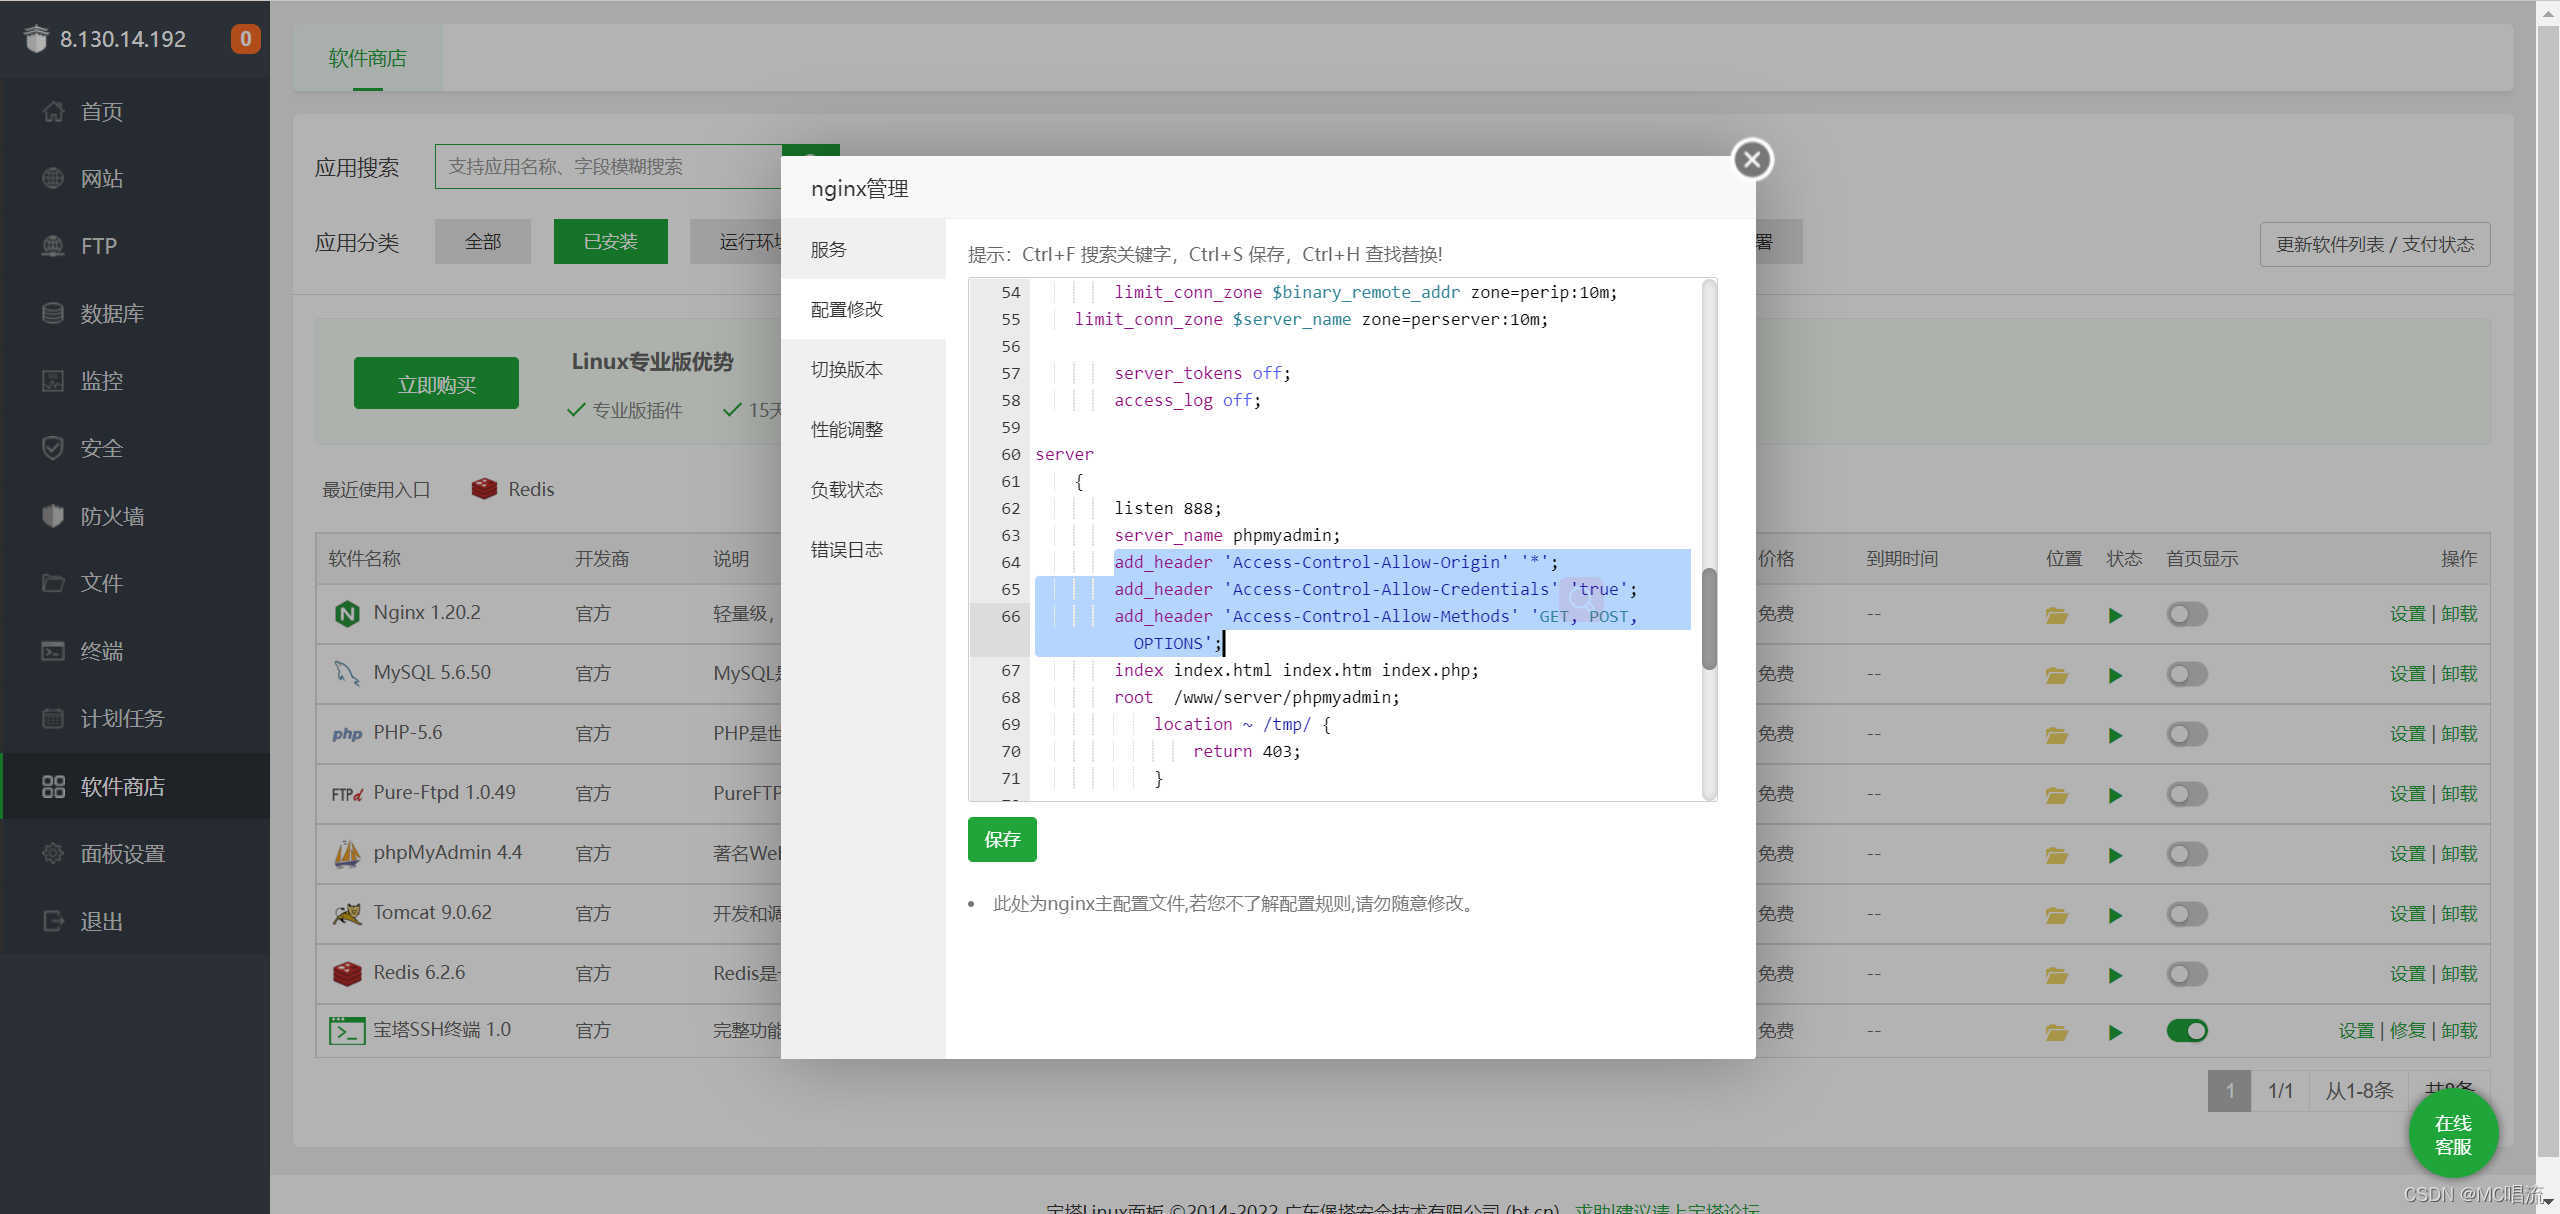Open the Firewall sidebar icon item
This screenshot has height=1214, width=2560.
(x=53, y=516)
